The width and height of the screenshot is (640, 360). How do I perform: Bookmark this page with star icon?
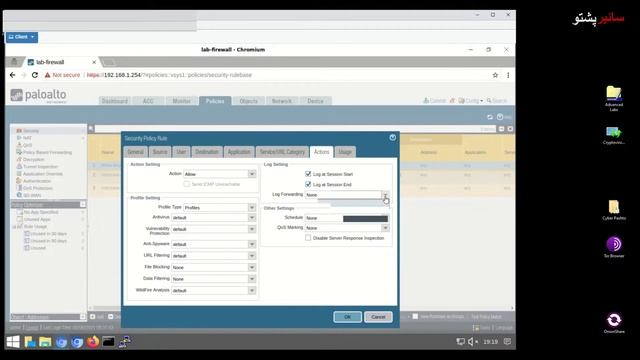click(495, 75)
